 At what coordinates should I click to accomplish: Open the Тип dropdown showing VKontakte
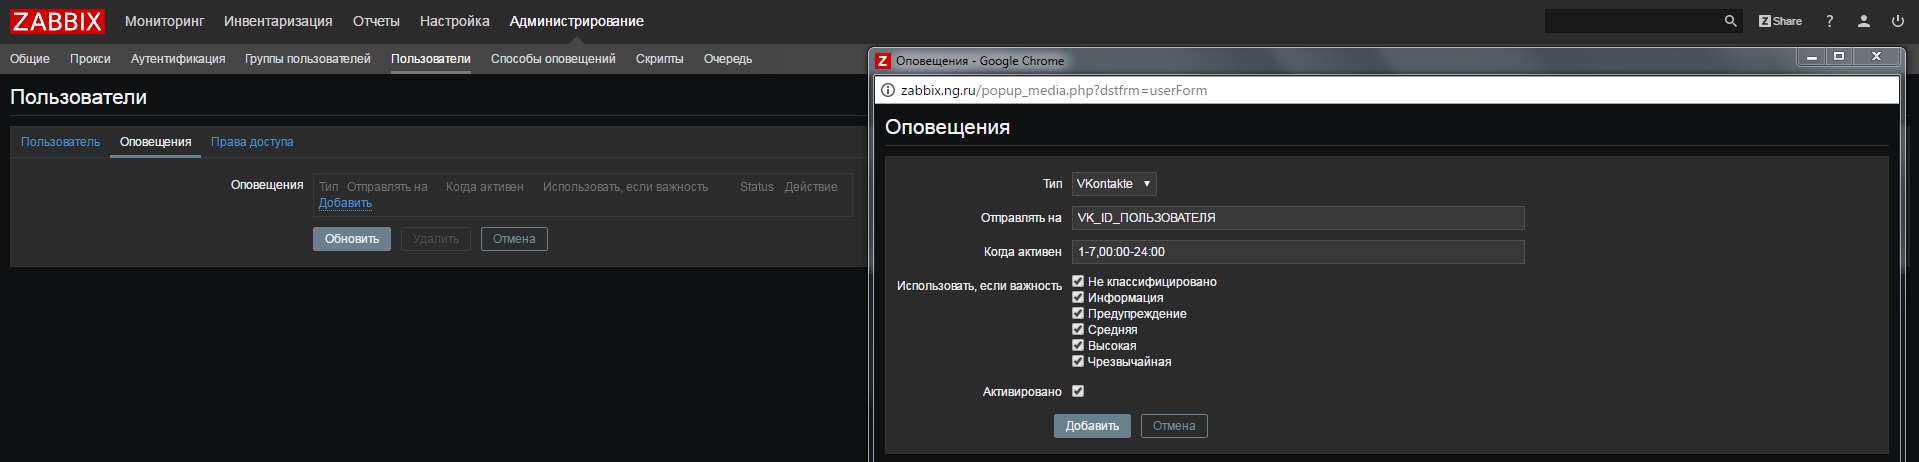1114,184
